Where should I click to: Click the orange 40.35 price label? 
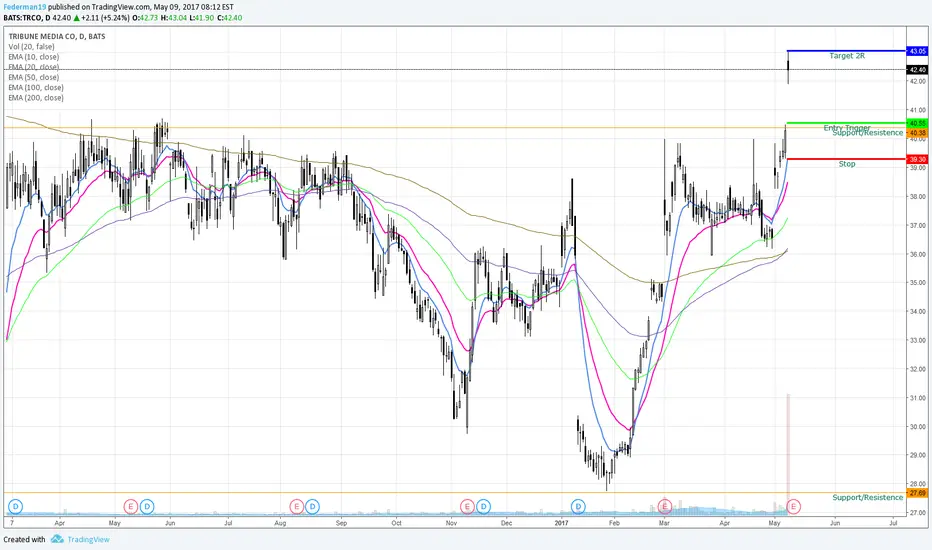[x=917, y=133]
